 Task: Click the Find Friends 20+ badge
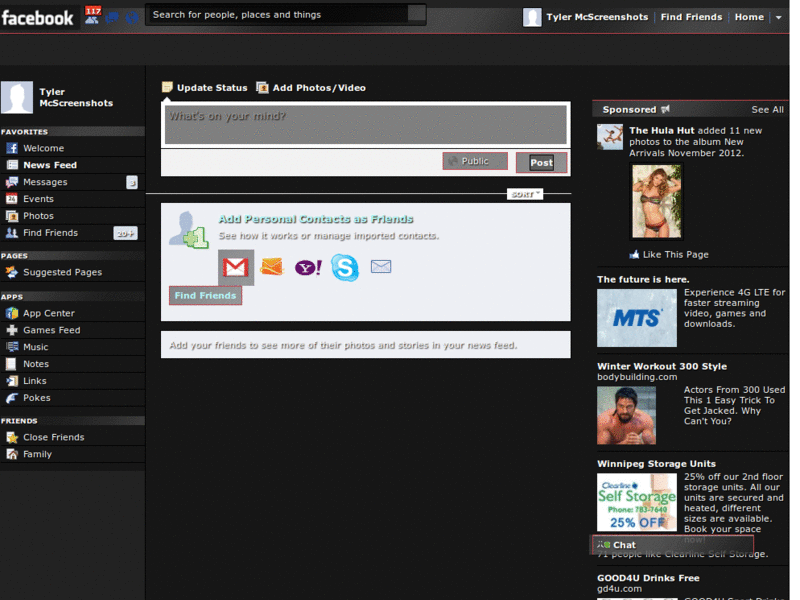click(x=125, y=233)
